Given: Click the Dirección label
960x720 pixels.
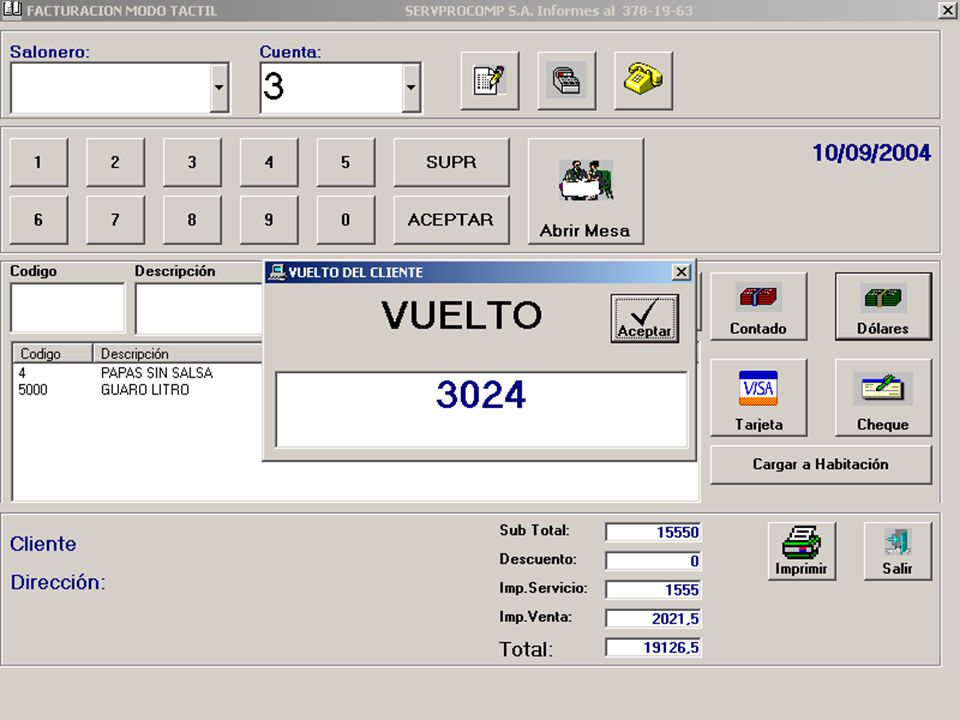Looking at the screenshot, I should point(58,582).
